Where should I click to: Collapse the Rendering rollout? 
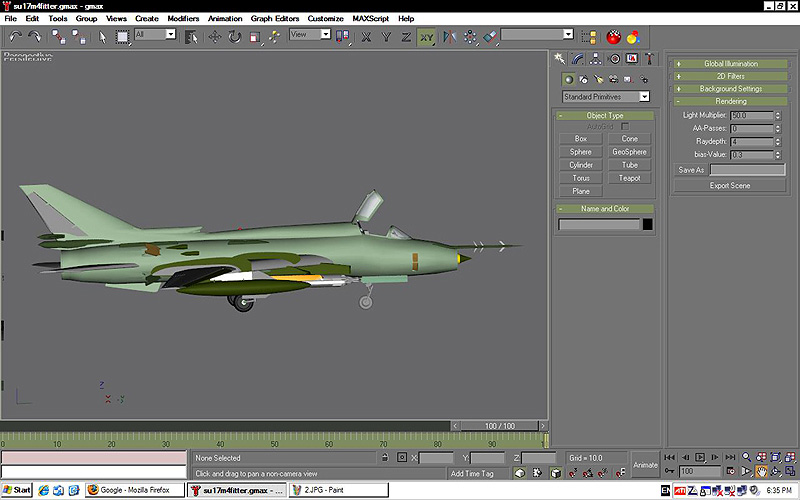pos(730,101)
